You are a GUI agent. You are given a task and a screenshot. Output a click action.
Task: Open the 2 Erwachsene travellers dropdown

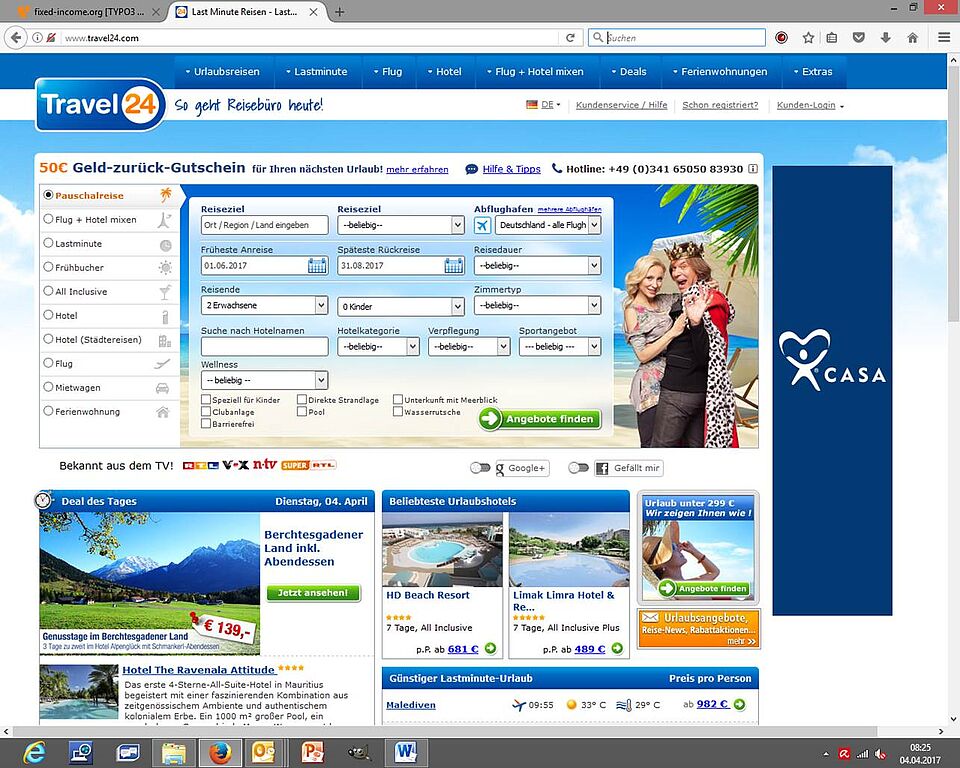tap(264, 305)
